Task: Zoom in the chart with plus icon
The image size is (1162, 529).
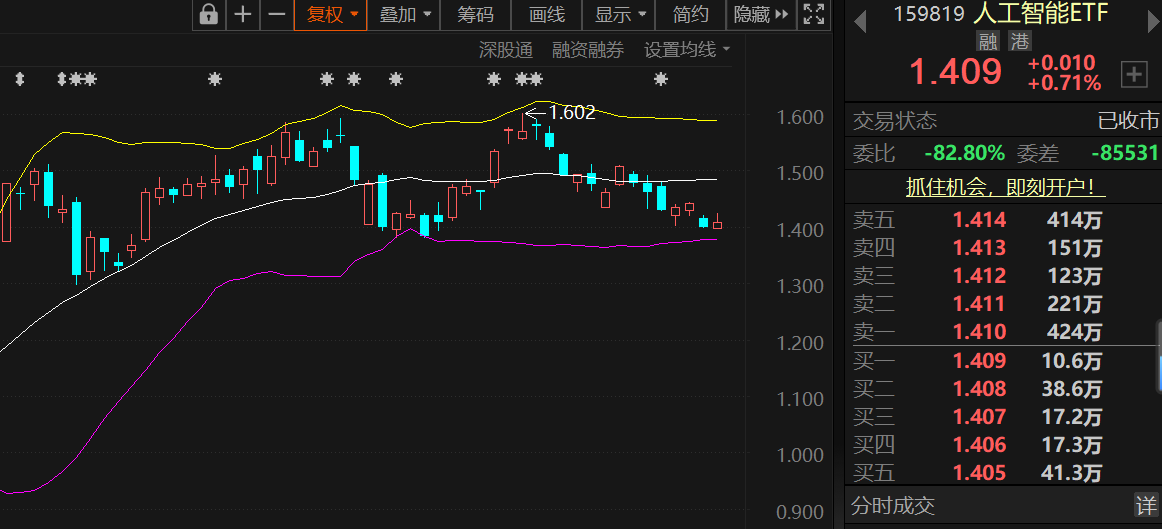Action: (242, 14)
